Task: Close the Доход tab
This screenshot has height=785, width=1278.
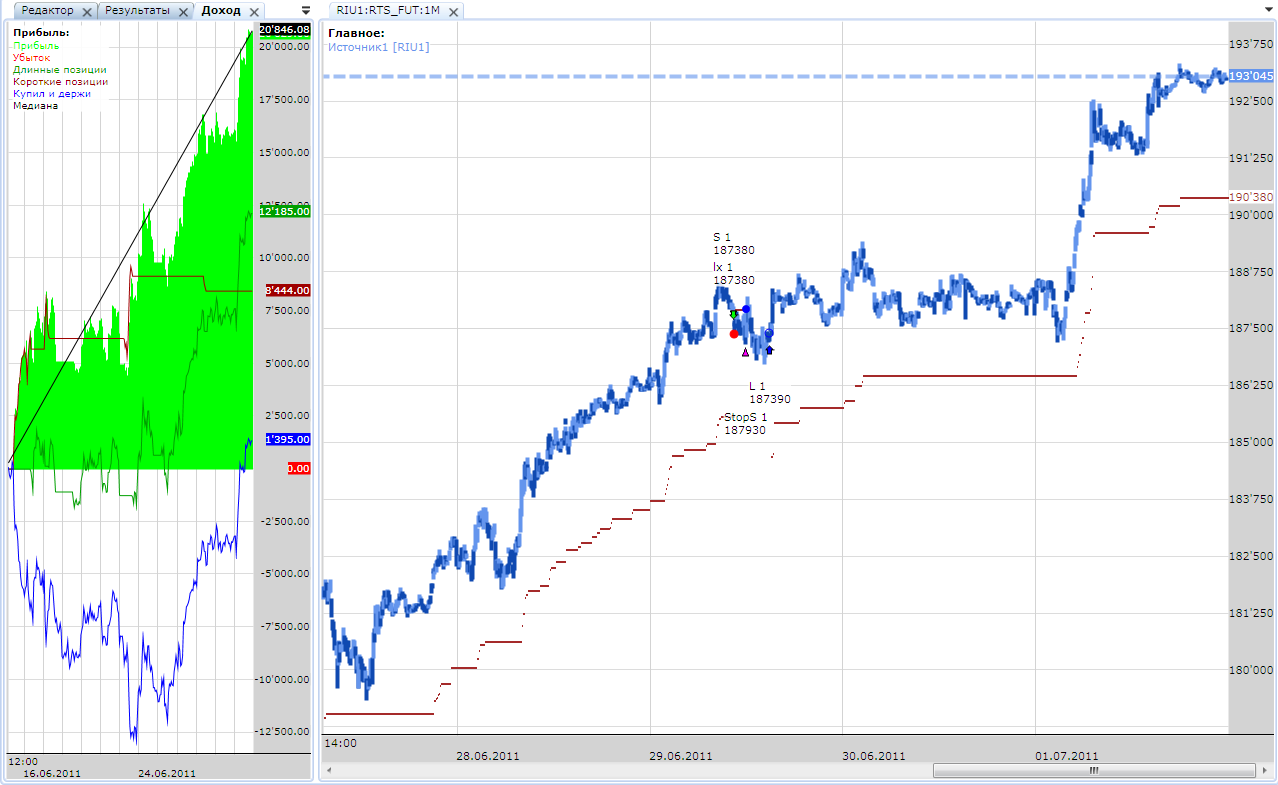Action: (255, 12)
